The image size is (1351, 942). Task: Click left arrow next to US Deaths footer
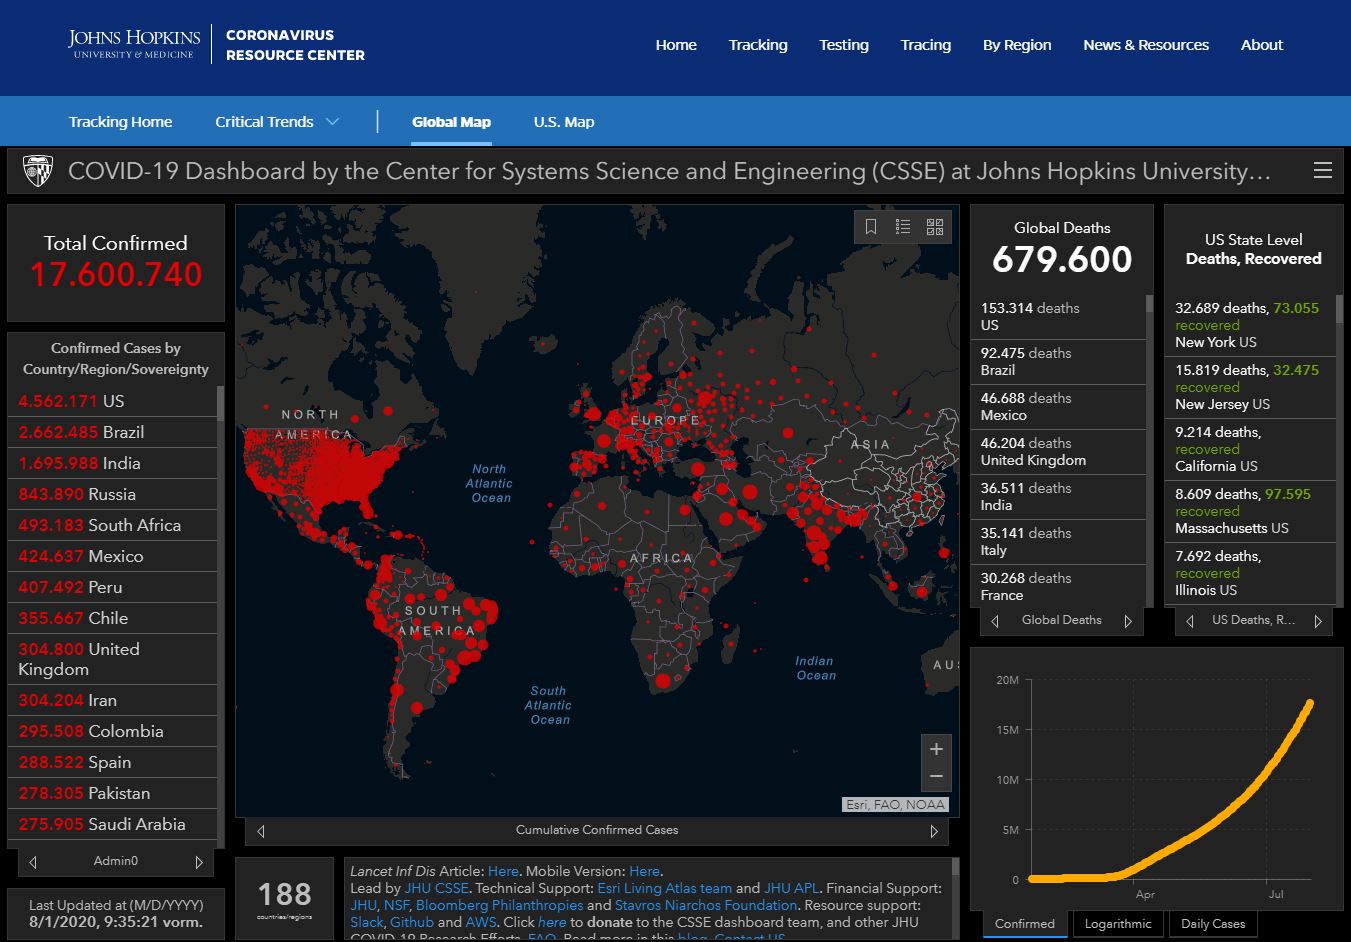[1189, 621]
